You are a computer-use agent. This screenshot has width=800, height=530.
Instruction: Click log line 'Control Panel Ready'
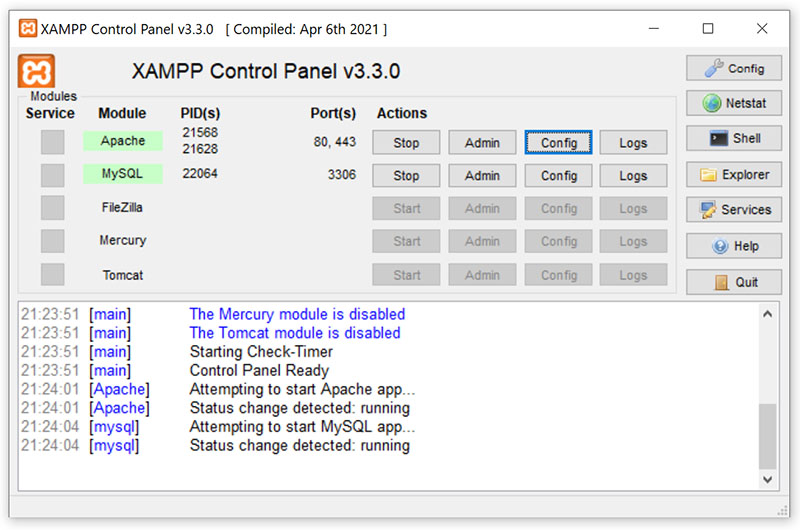259,371
